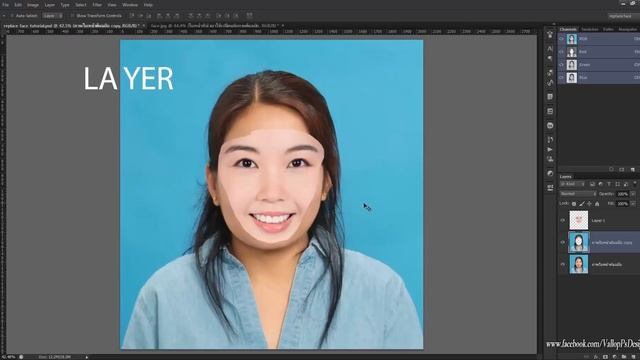This screenshot has height=360, width=640.
Task: Filter layers by adjustment layers icon
Action: pyautogui.click(x=600, y=184)
